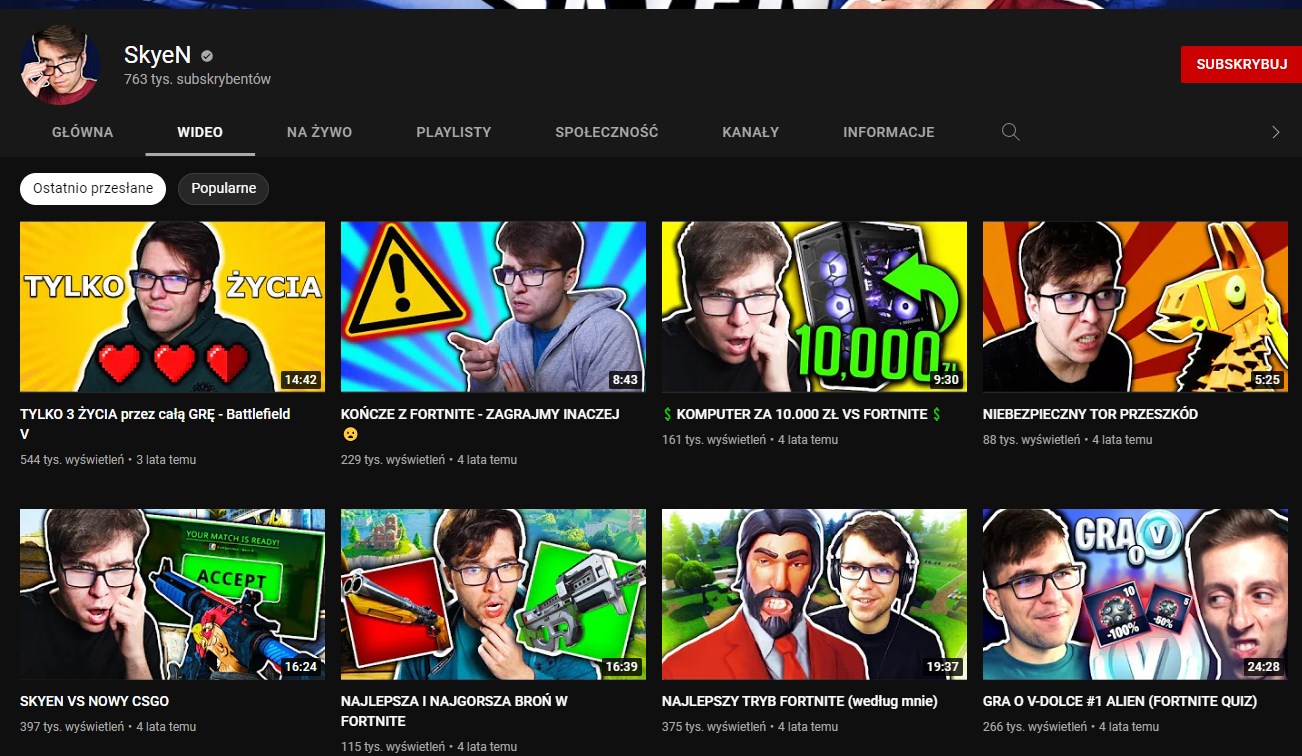The height and width of the screenshot is (756, 1302).
Task: Open the SKYEN VS NOWY CSGO thumbnail
Action: coord(172,595)
